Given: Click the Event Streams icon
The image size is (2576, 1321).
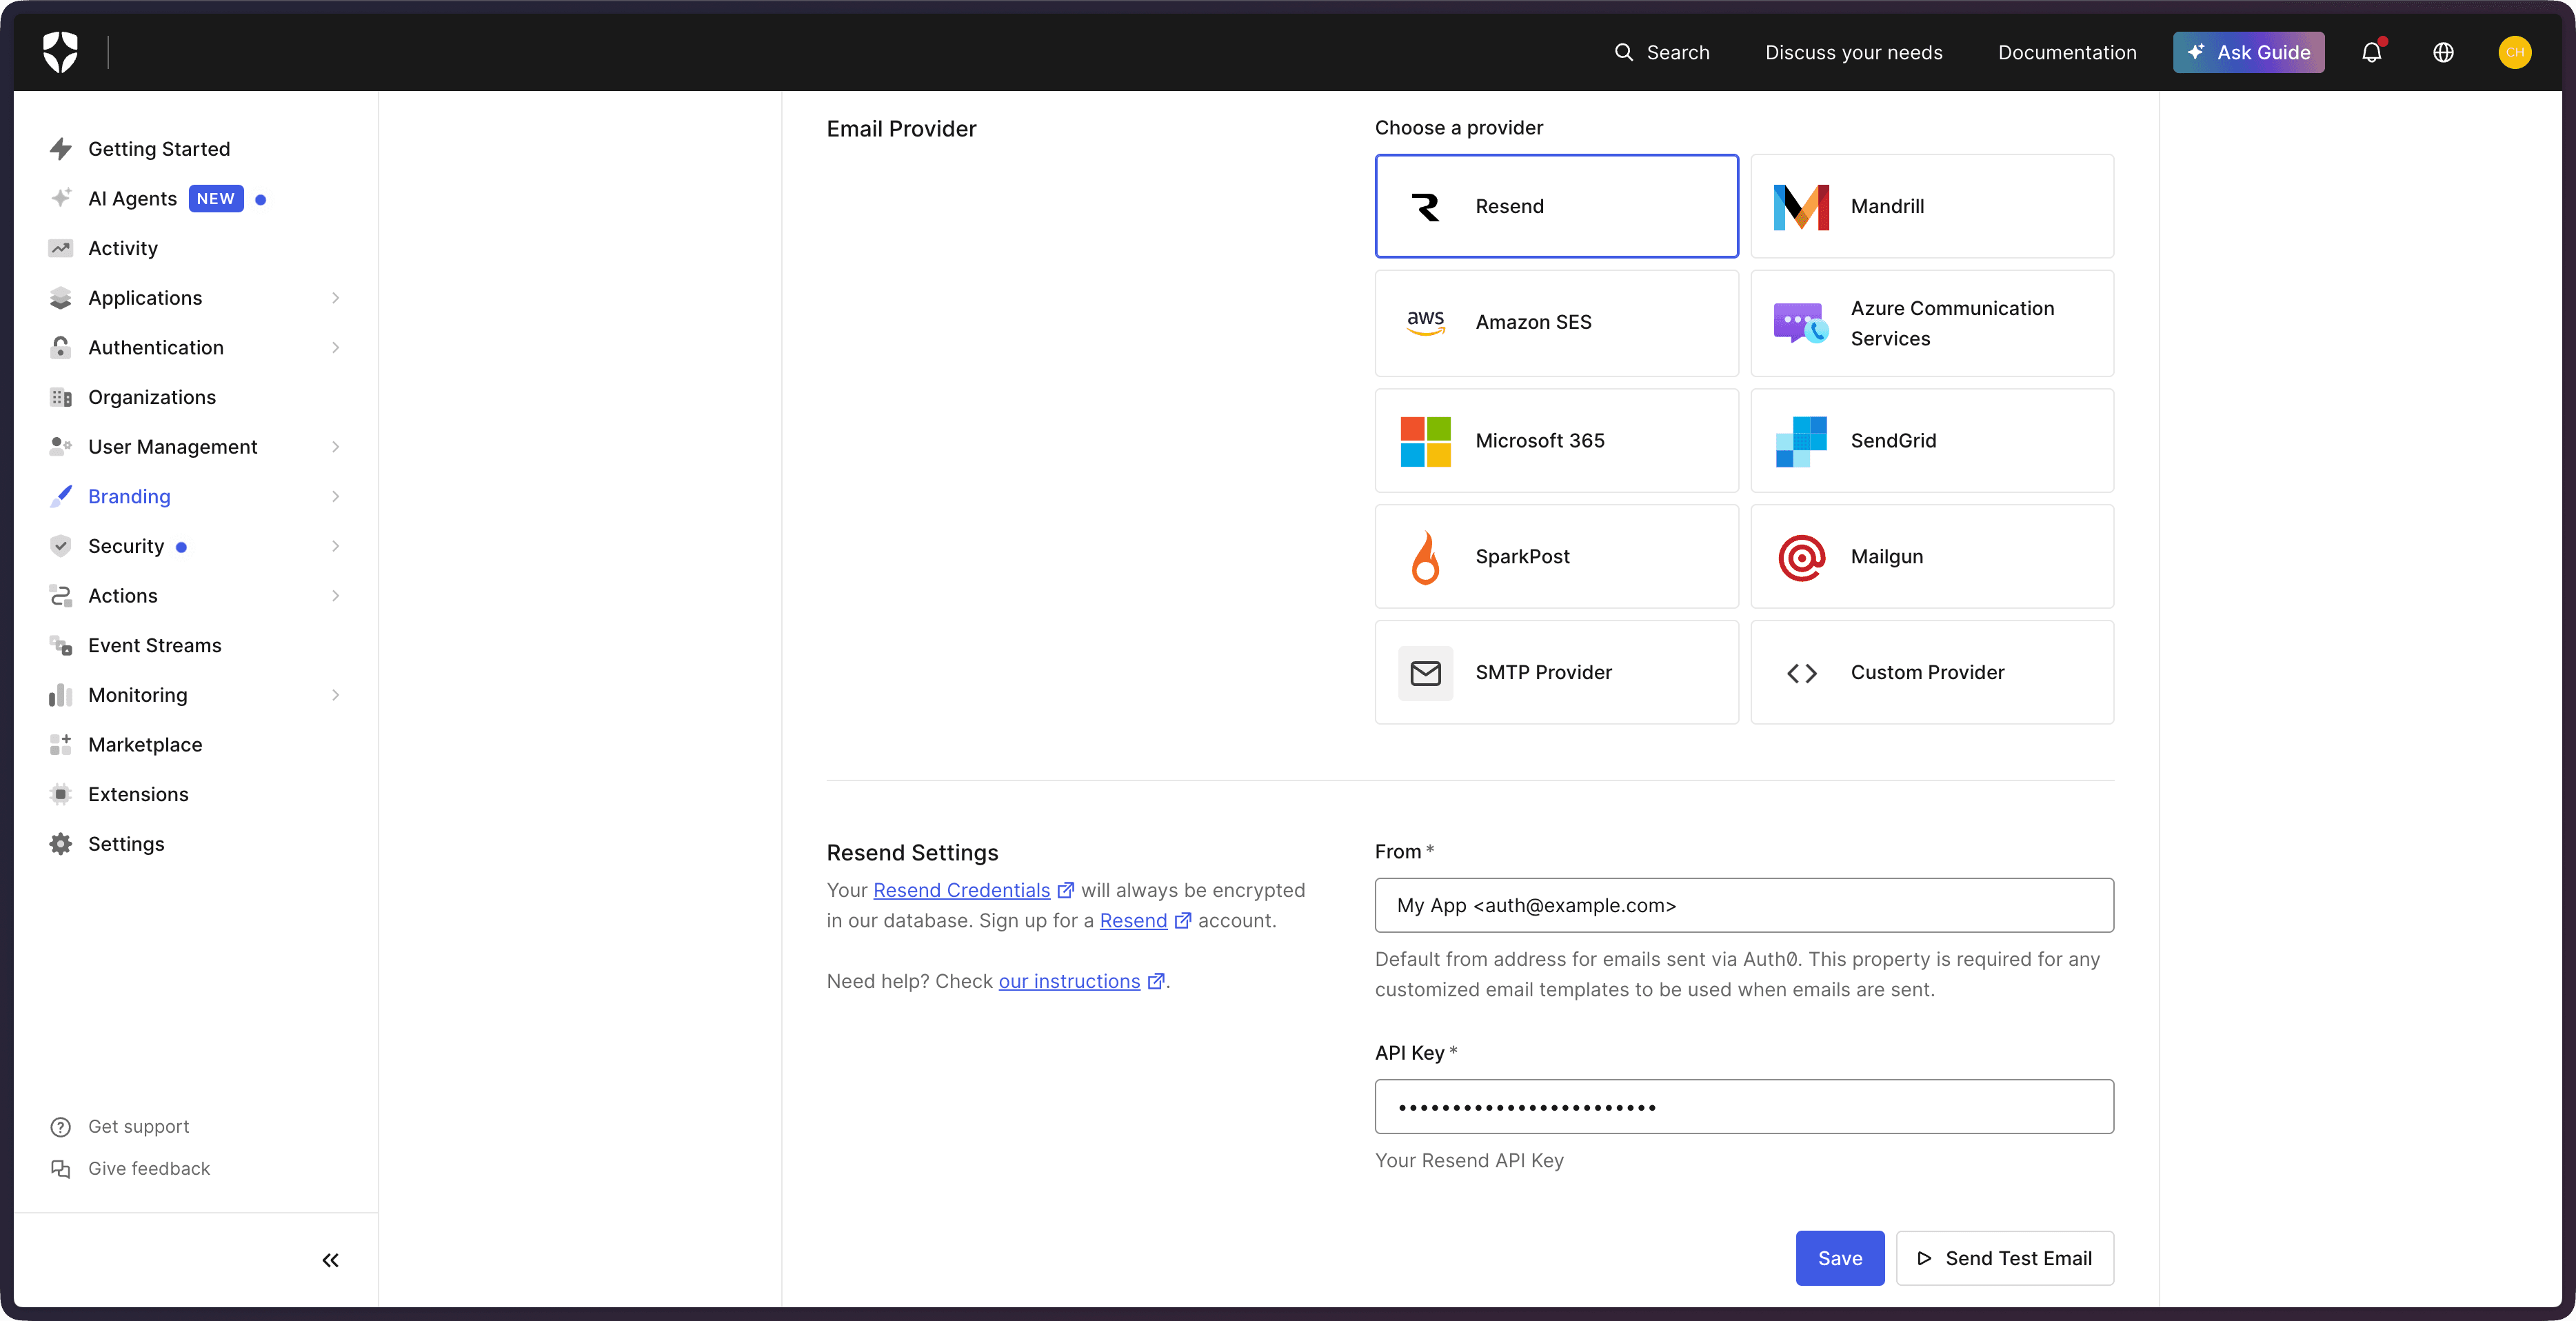Looking at the screenshot, I should tap(61, 645).
